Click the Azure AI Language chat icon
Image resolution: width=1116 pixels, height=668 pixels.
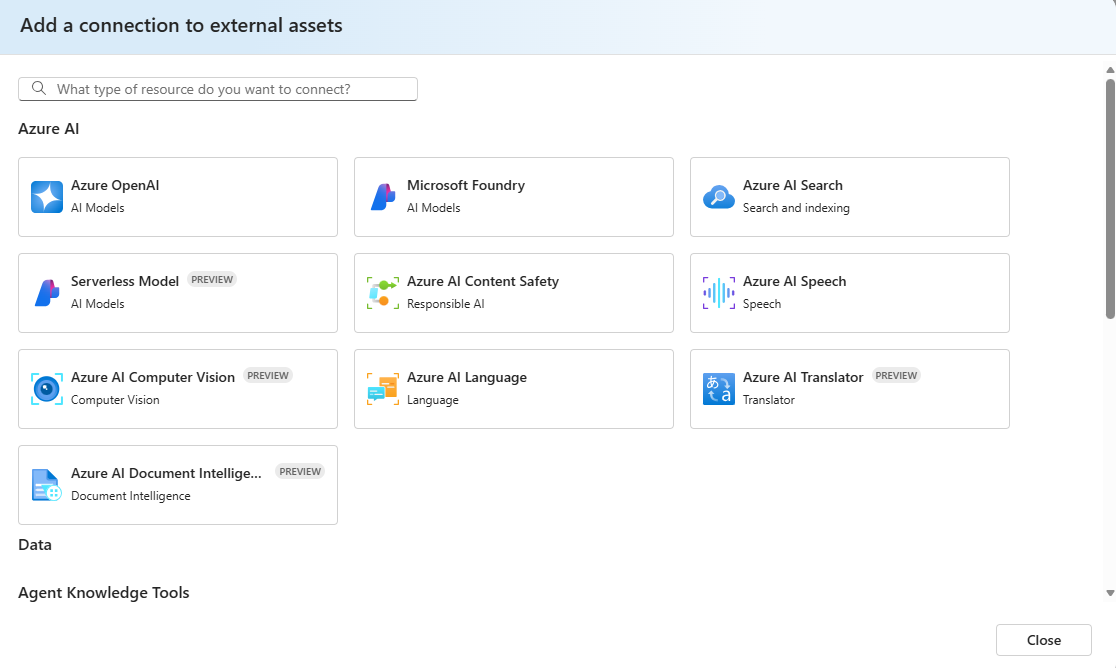(383, 389)
